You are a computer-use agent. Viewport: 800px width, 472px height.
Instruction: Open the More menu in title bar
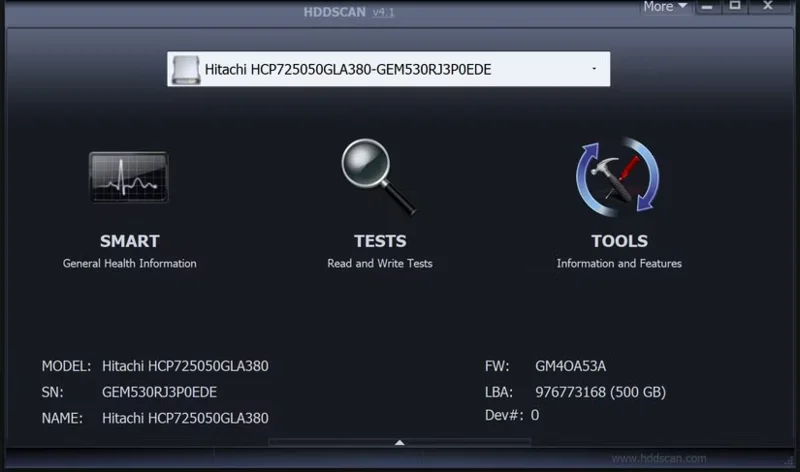[665, 7]
